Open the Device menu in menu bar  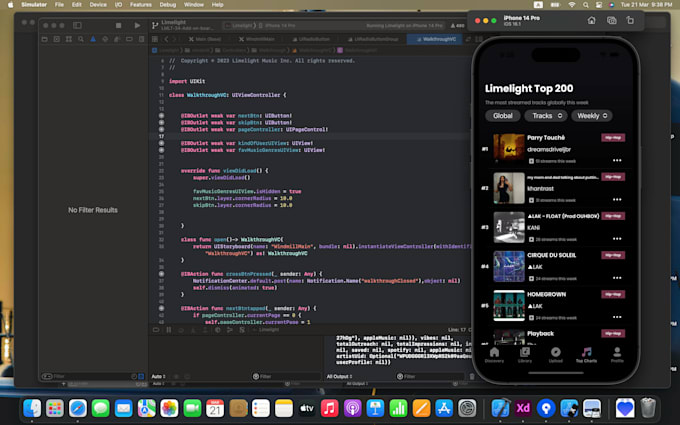tap(98, 5)
